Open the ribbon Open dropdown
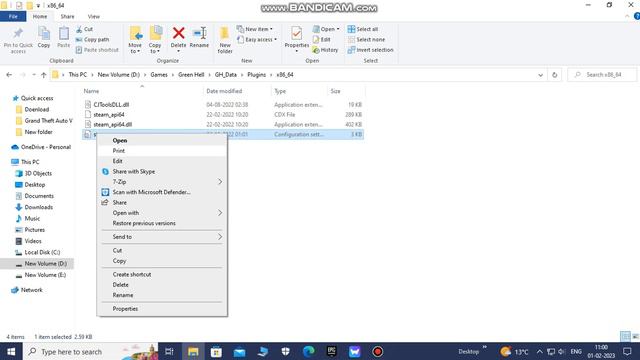This screenshot has height=360, width=640. 326,29
